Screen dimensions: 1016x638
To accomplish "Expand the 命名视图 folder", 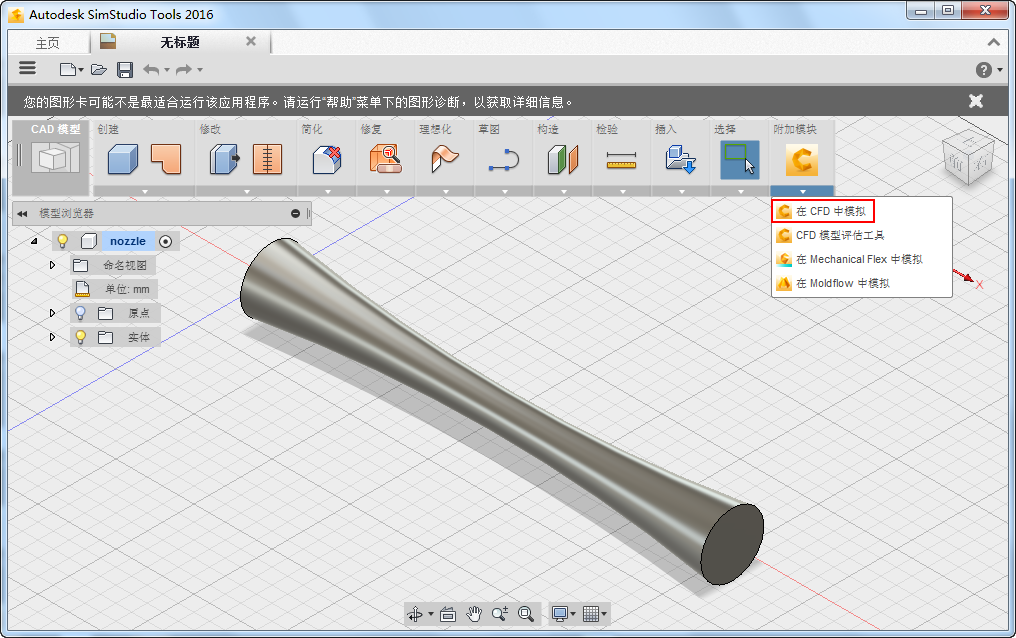I will click(52, 265).
